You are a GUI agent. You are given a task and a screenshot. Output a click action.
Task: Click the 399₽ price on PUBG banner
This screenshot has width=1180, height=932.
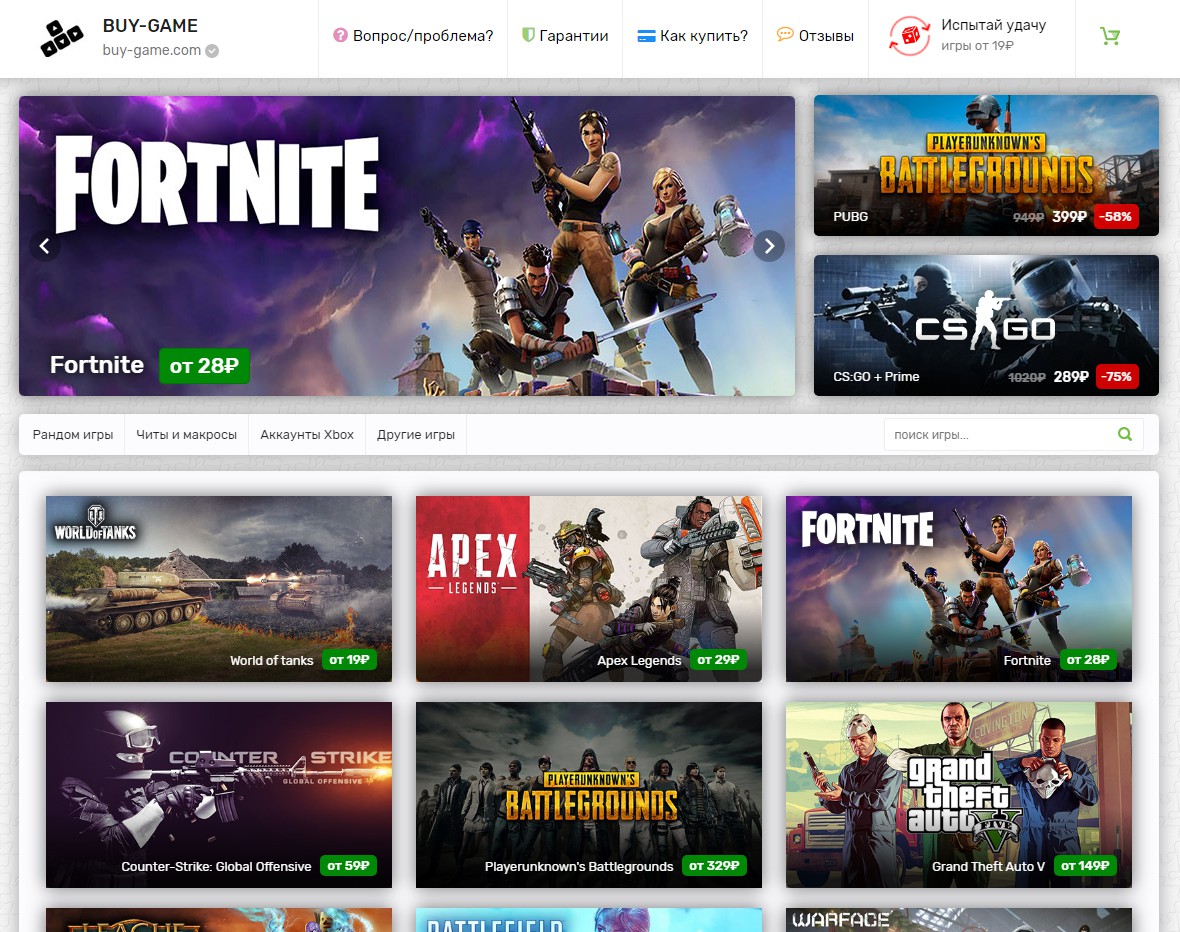1069,217
